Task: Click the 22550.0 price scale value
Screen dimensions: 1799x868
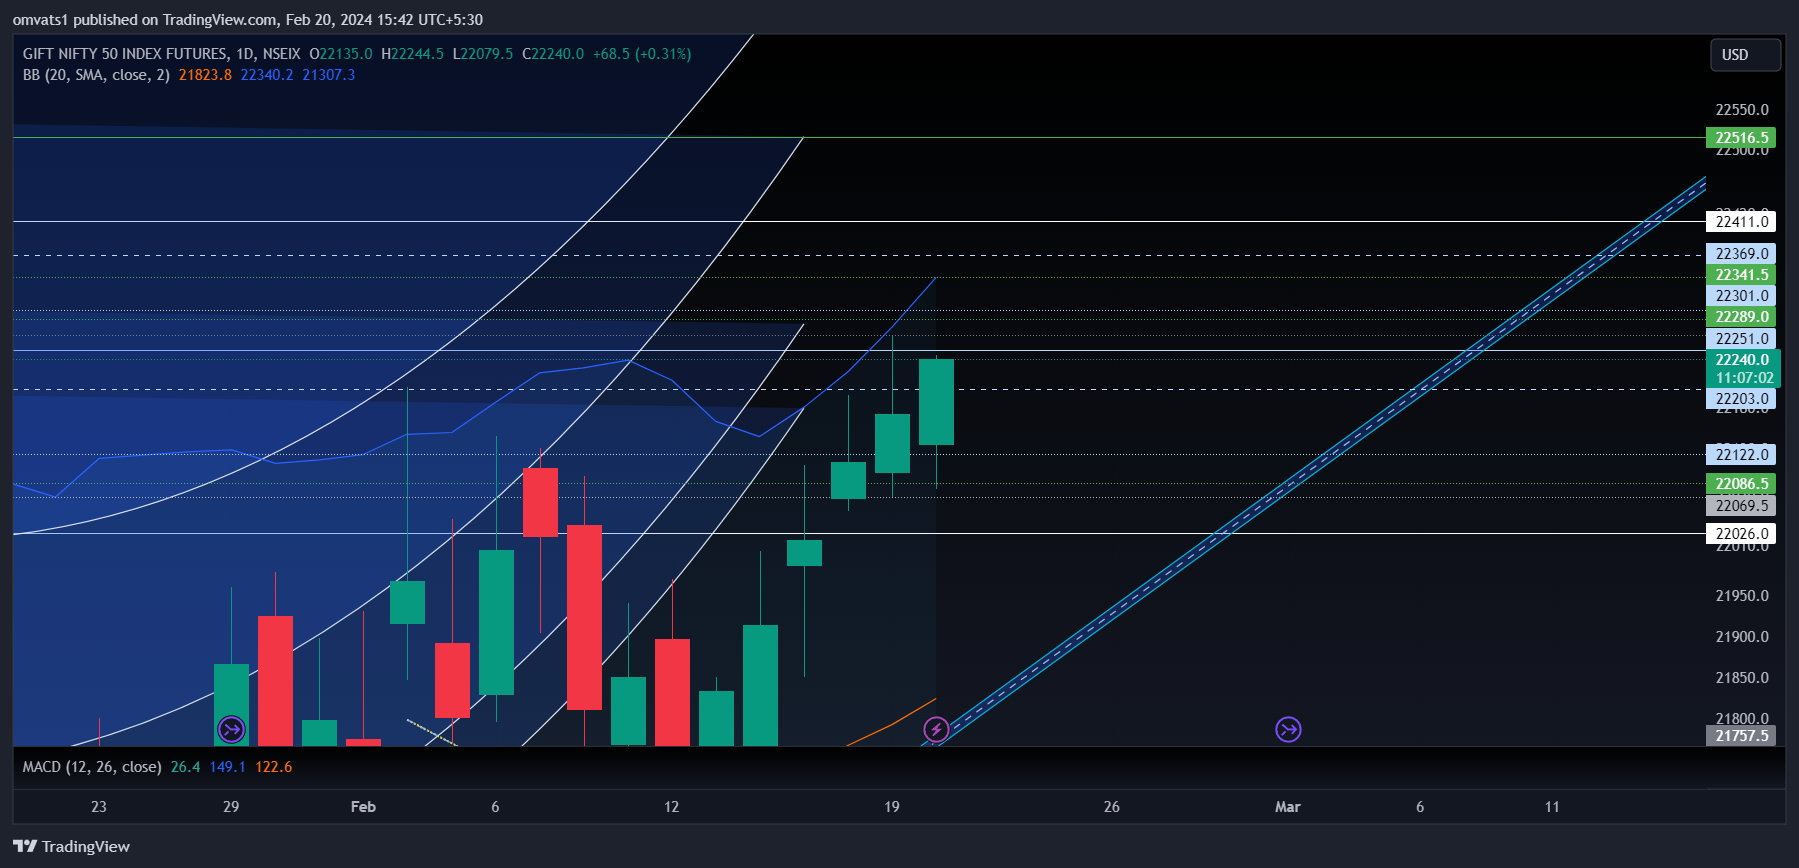Action: tap(1742, 110)
